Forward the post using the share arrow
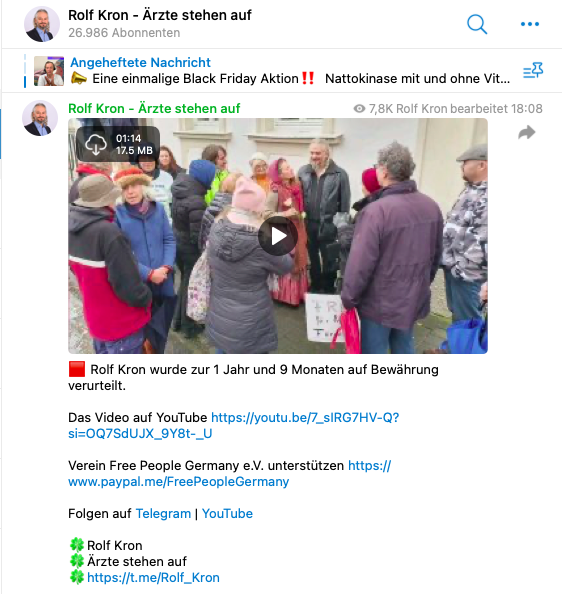This screenshot has width=562, height=594. point(527,132)
